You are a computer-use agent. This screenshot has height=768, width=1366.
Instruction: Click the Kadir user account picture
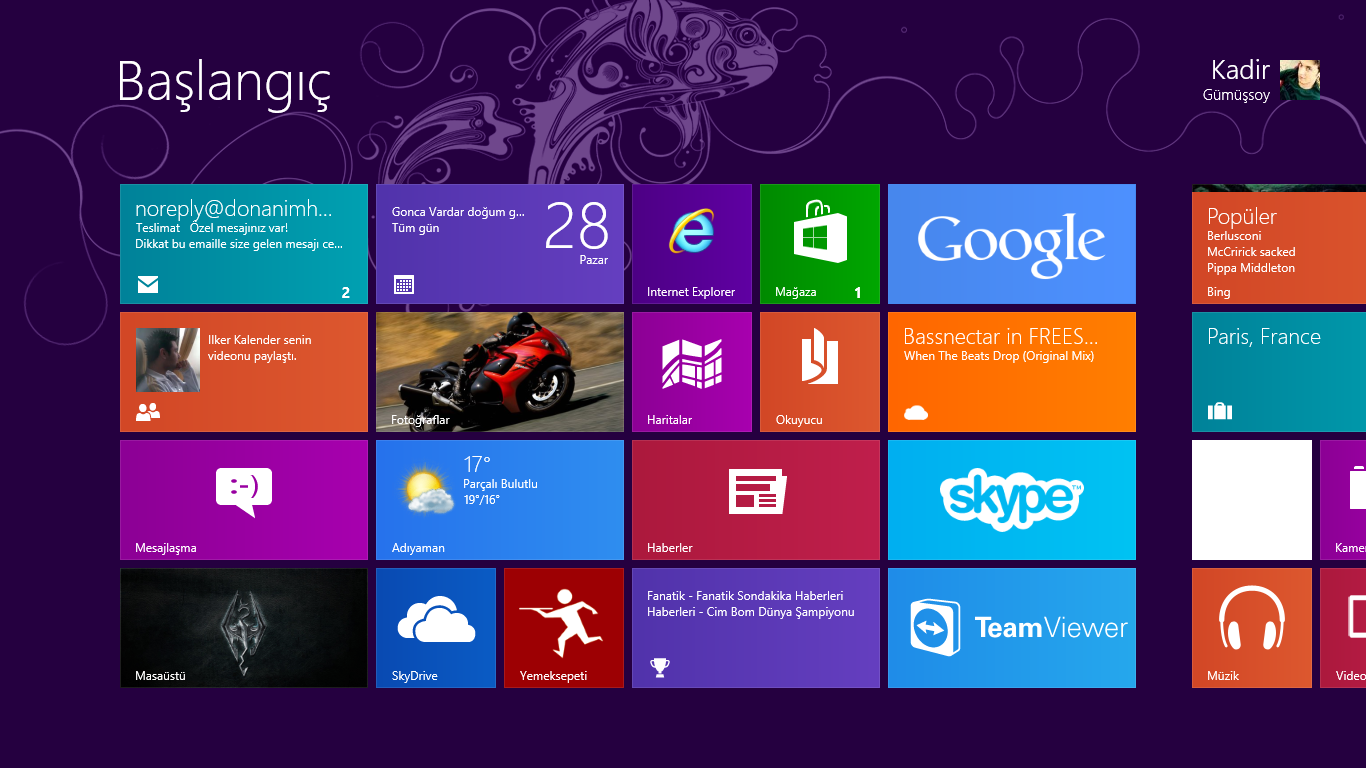pyautogui.click(x=1300, y=80)
